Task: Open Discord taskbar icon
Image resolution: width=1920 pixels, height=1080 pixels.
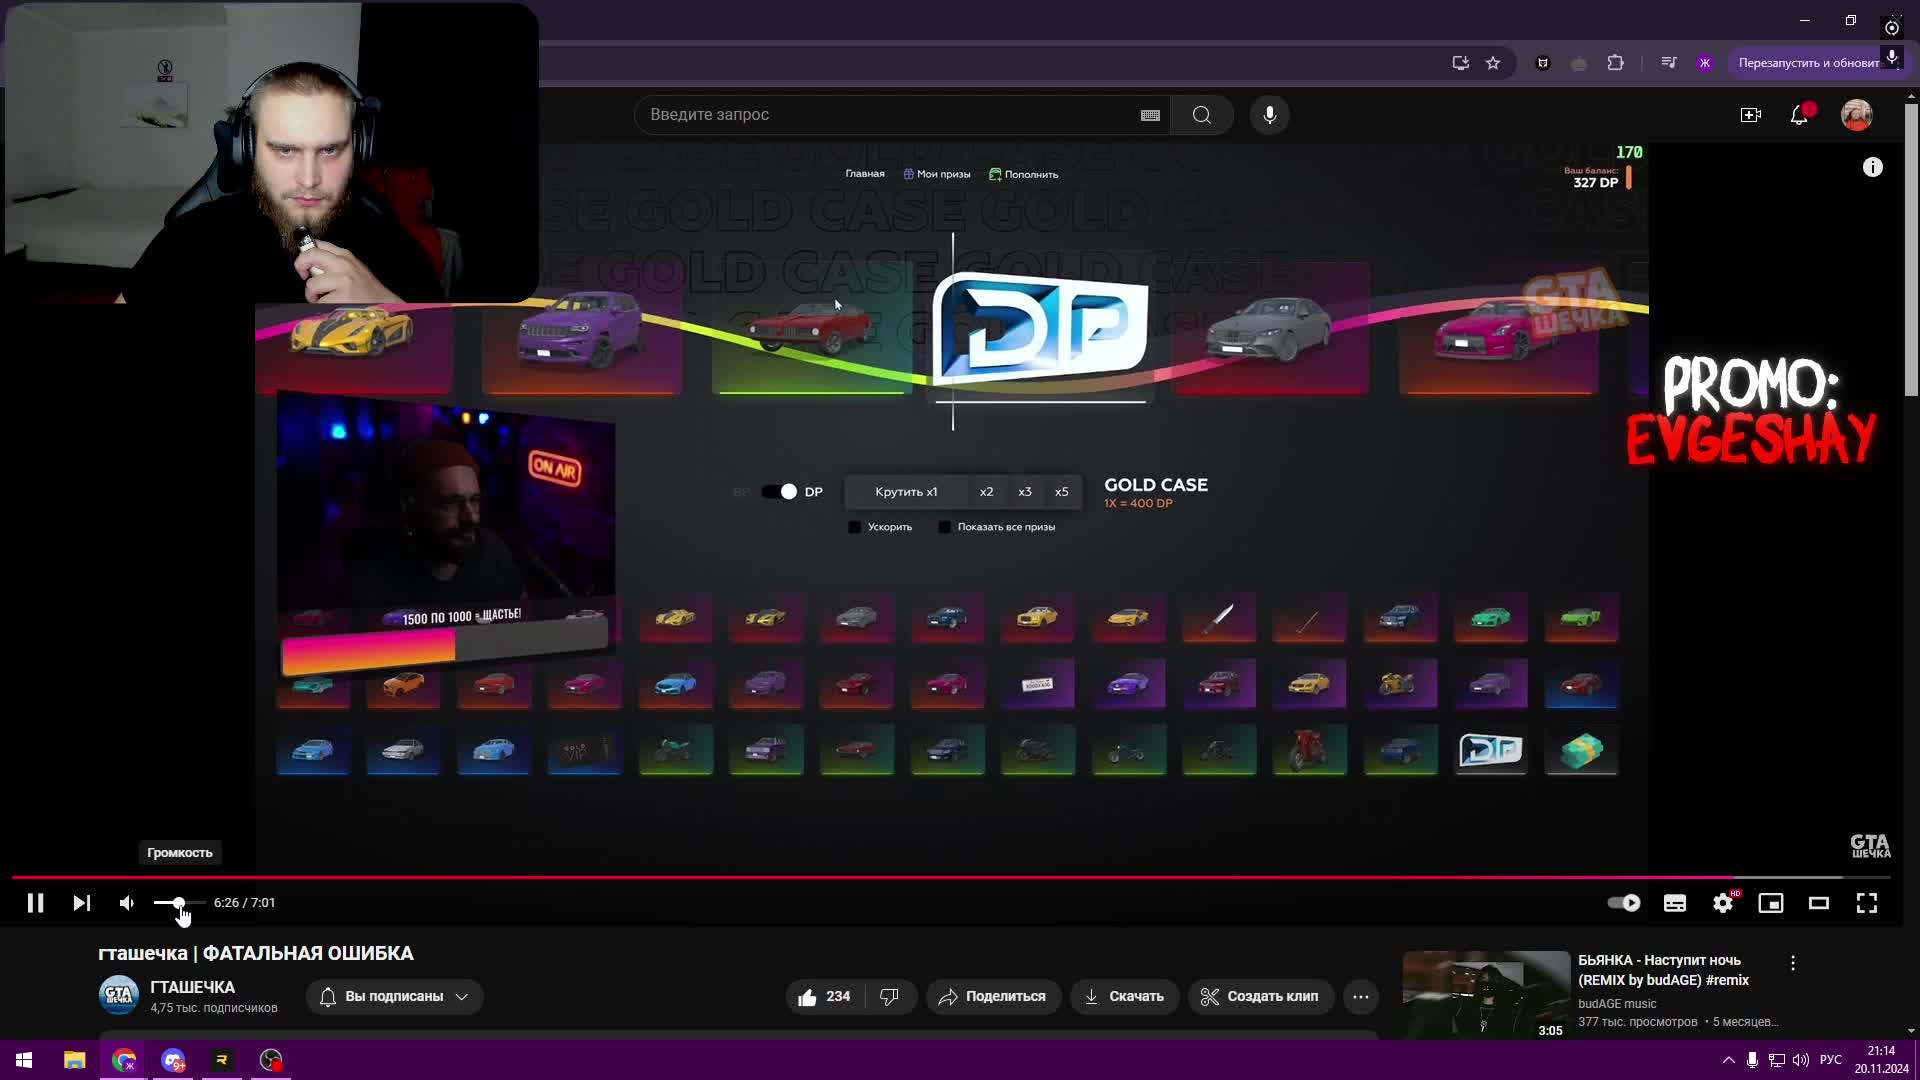Action: tap(173, 1060)
